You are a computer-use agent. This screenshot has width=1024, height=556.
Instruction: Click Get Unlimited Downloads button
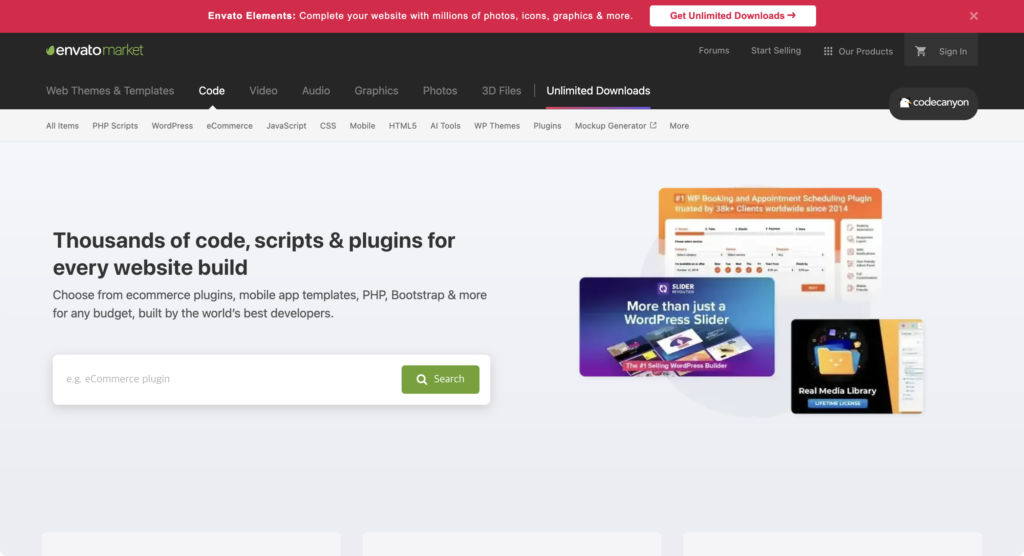(733, 16)
